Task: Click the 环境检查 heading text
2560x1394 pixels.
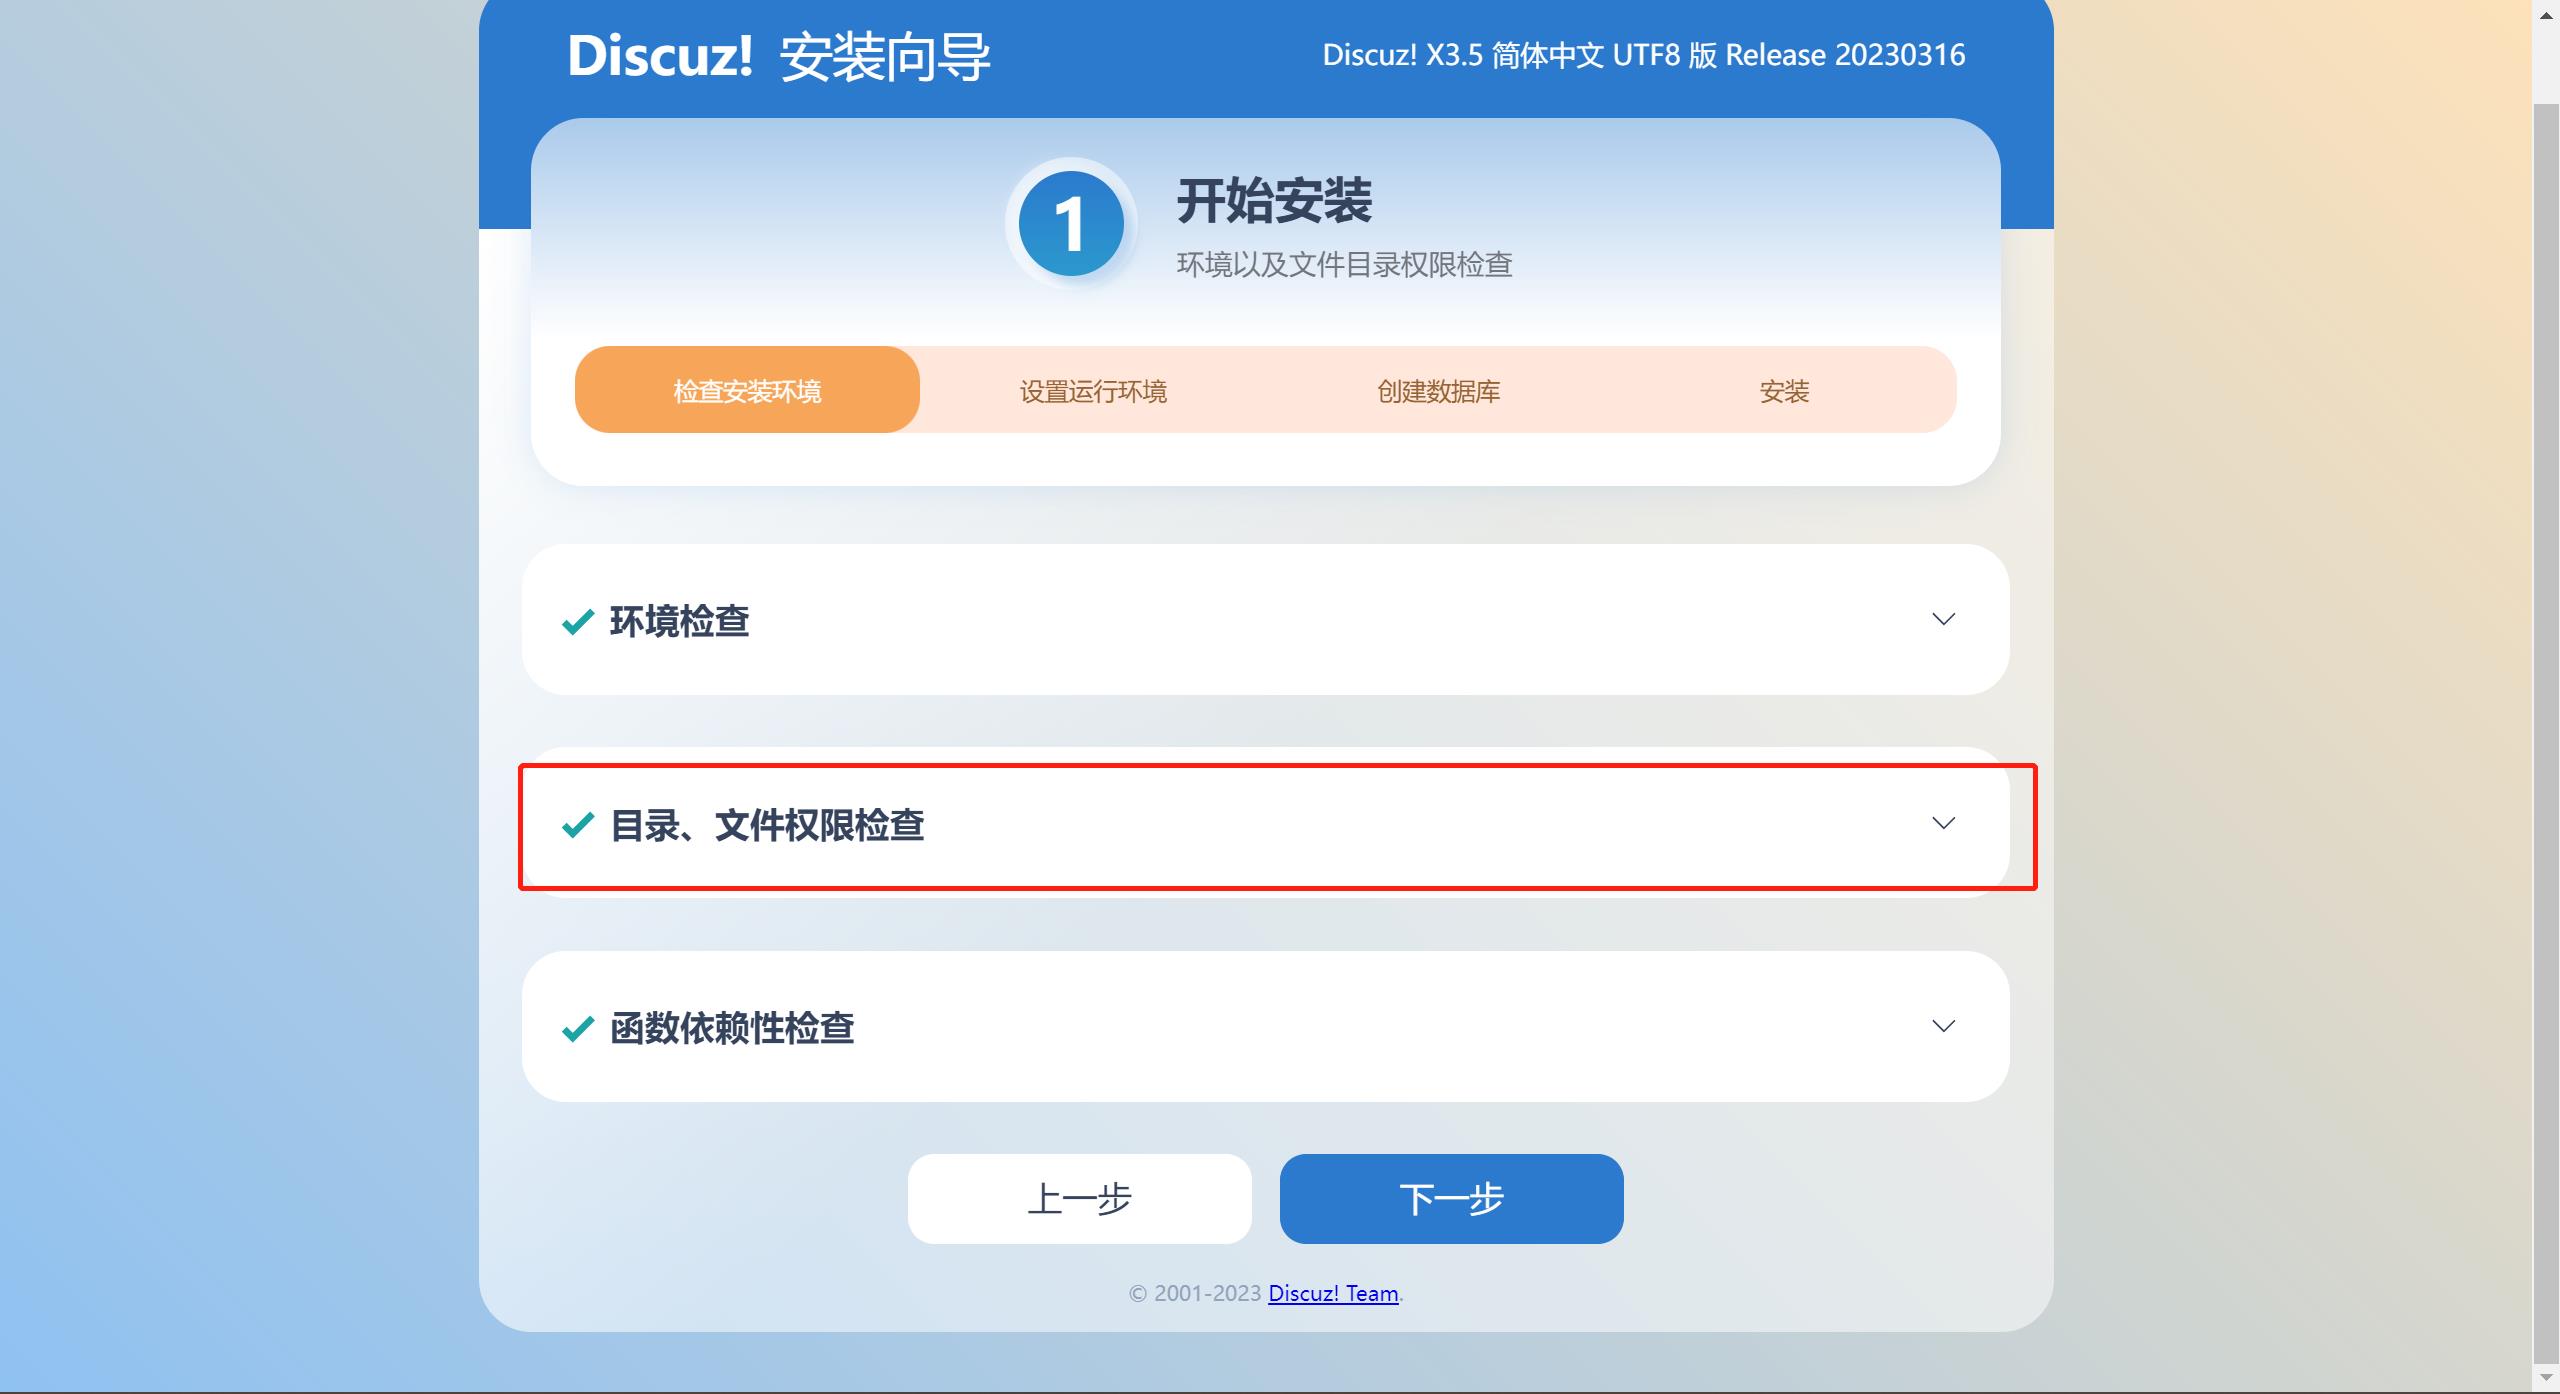Action: [680, 622]
